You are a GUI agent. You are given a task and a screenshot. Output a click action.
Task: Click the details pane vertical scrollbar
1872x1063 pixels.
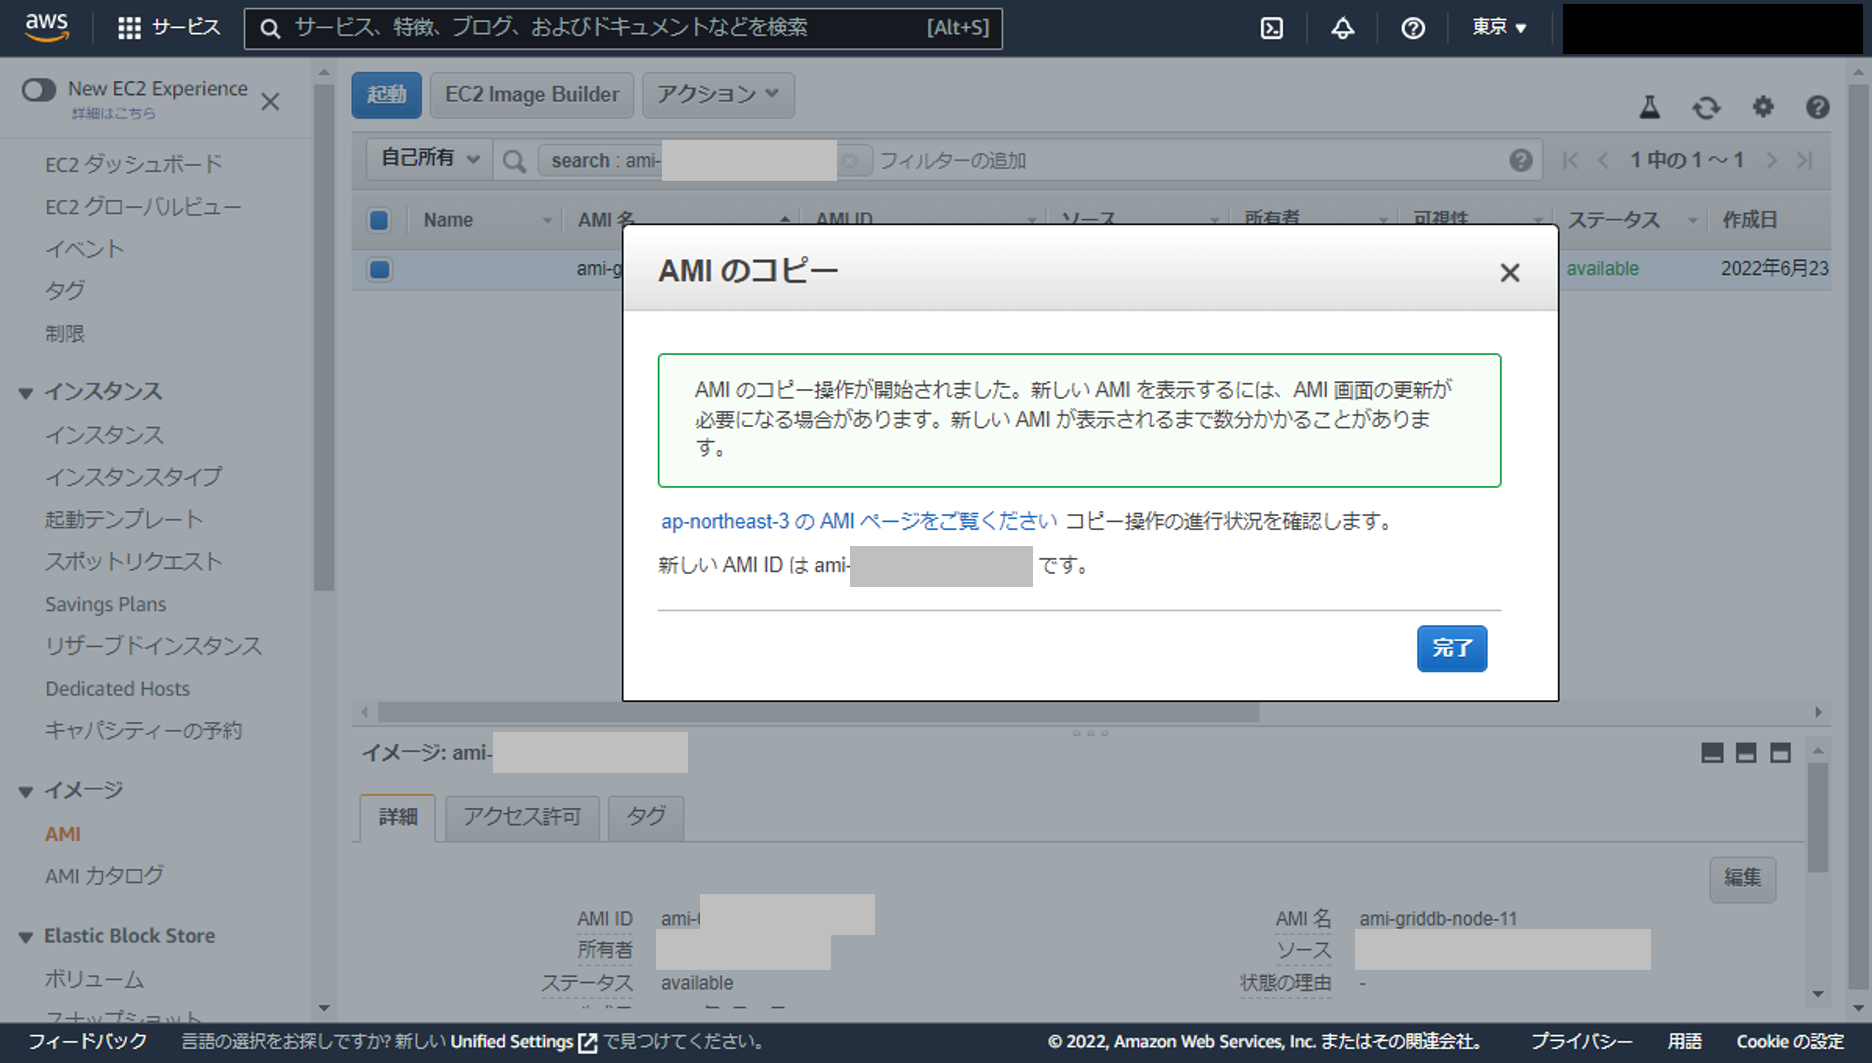1818,817
